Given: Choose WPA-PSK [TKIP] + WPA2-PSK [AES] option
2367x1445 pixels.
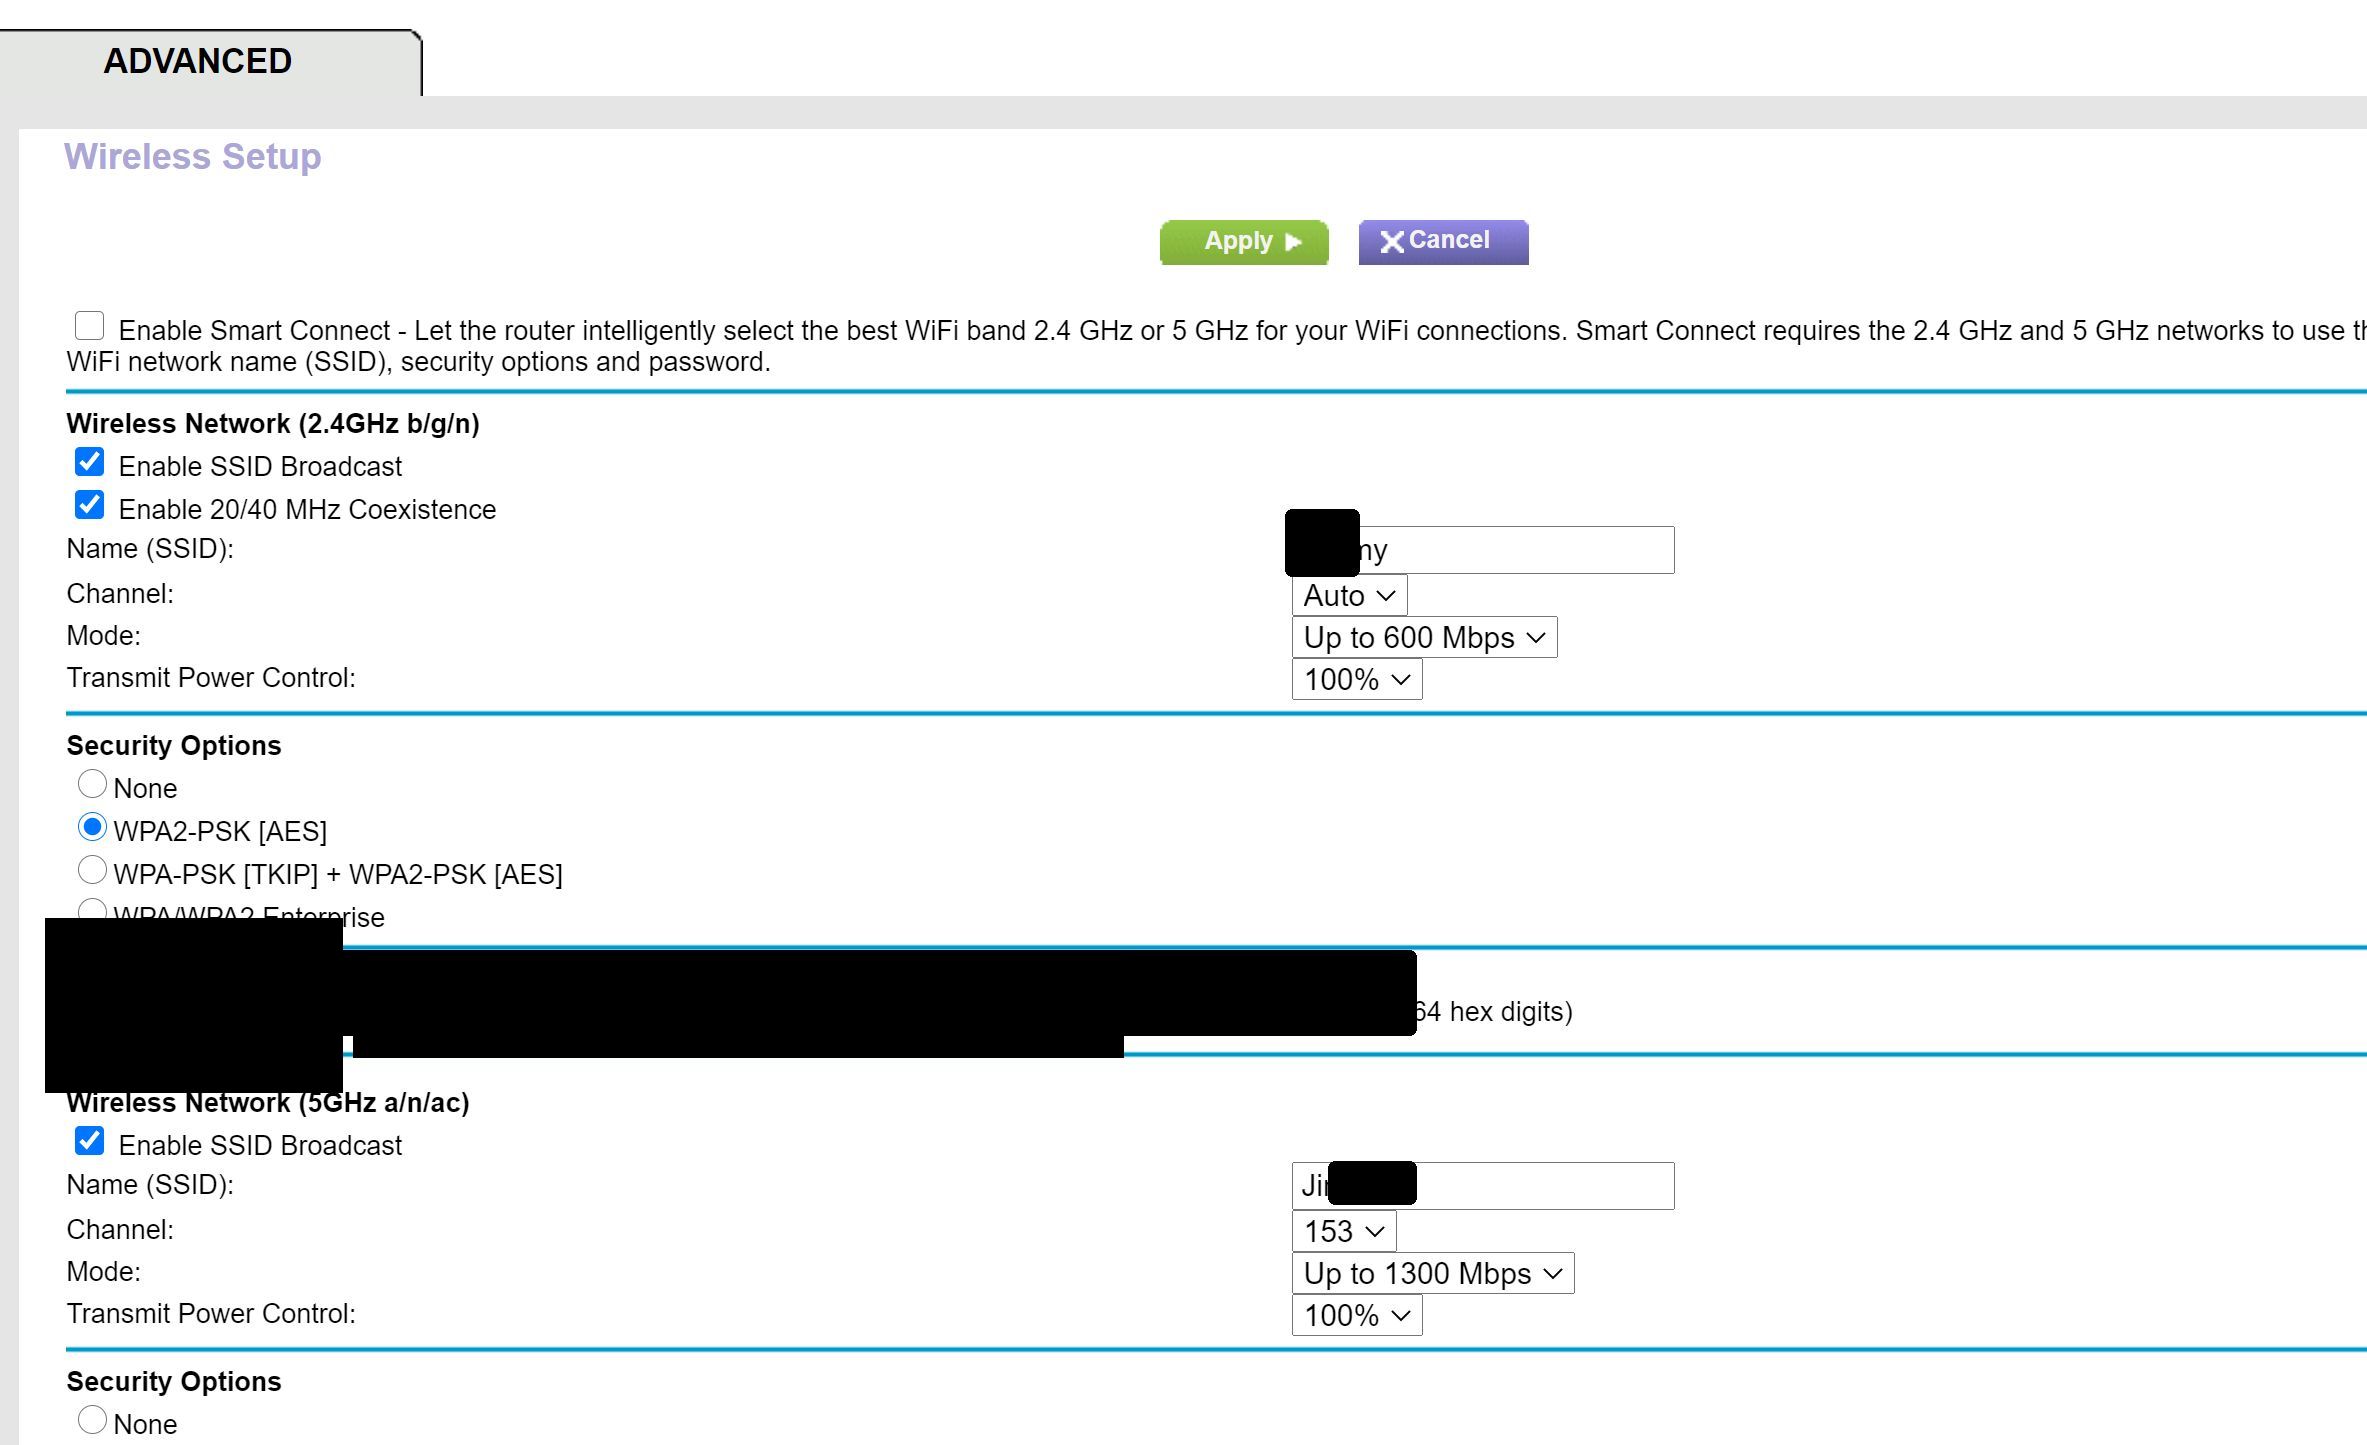Looking at the screenshot, I should 92,870.
